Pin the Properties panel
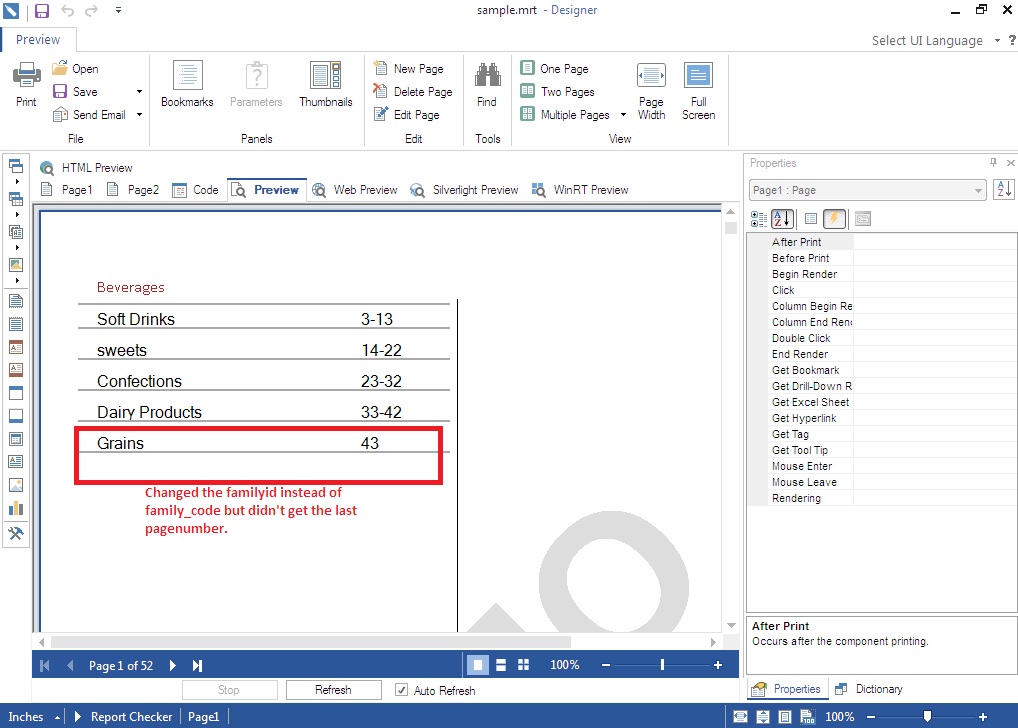1018x728 pixels. (993, 162)
